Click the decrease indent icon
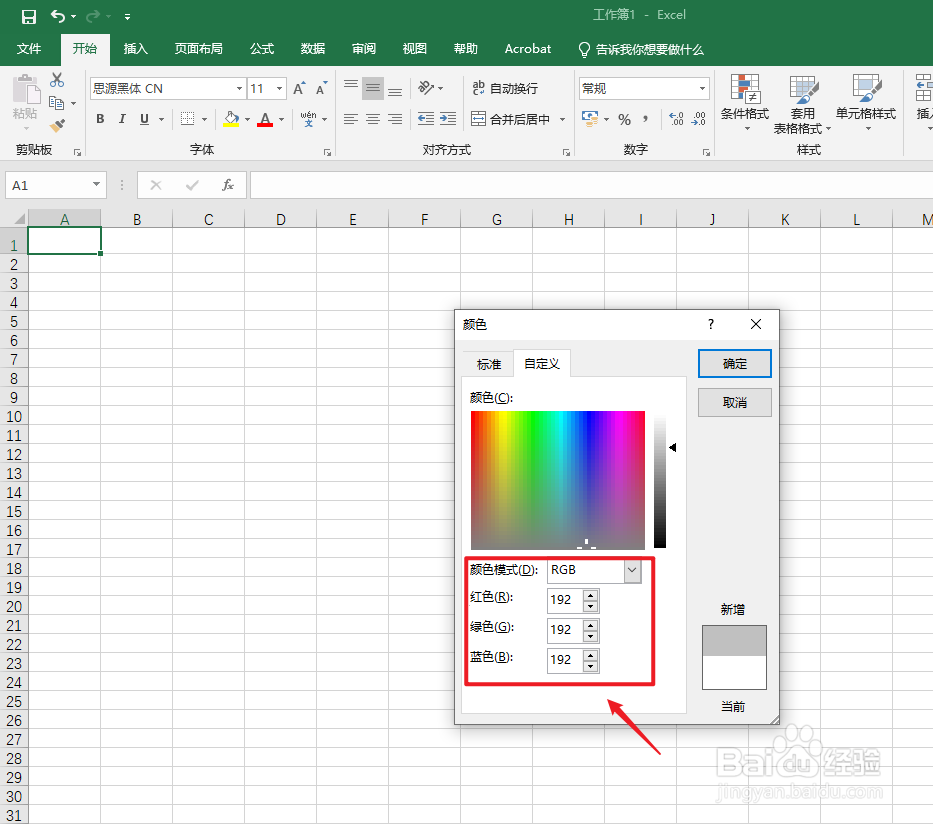Screen dimensions: 933x824 425,119
